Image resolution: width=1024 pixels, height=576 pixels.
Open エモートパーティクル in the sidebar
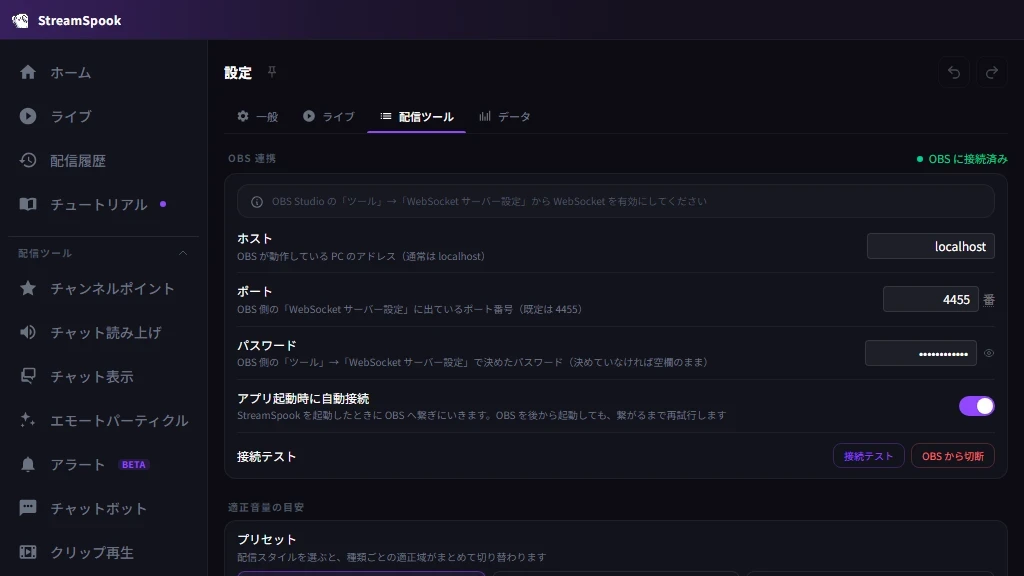coord(104,420)
